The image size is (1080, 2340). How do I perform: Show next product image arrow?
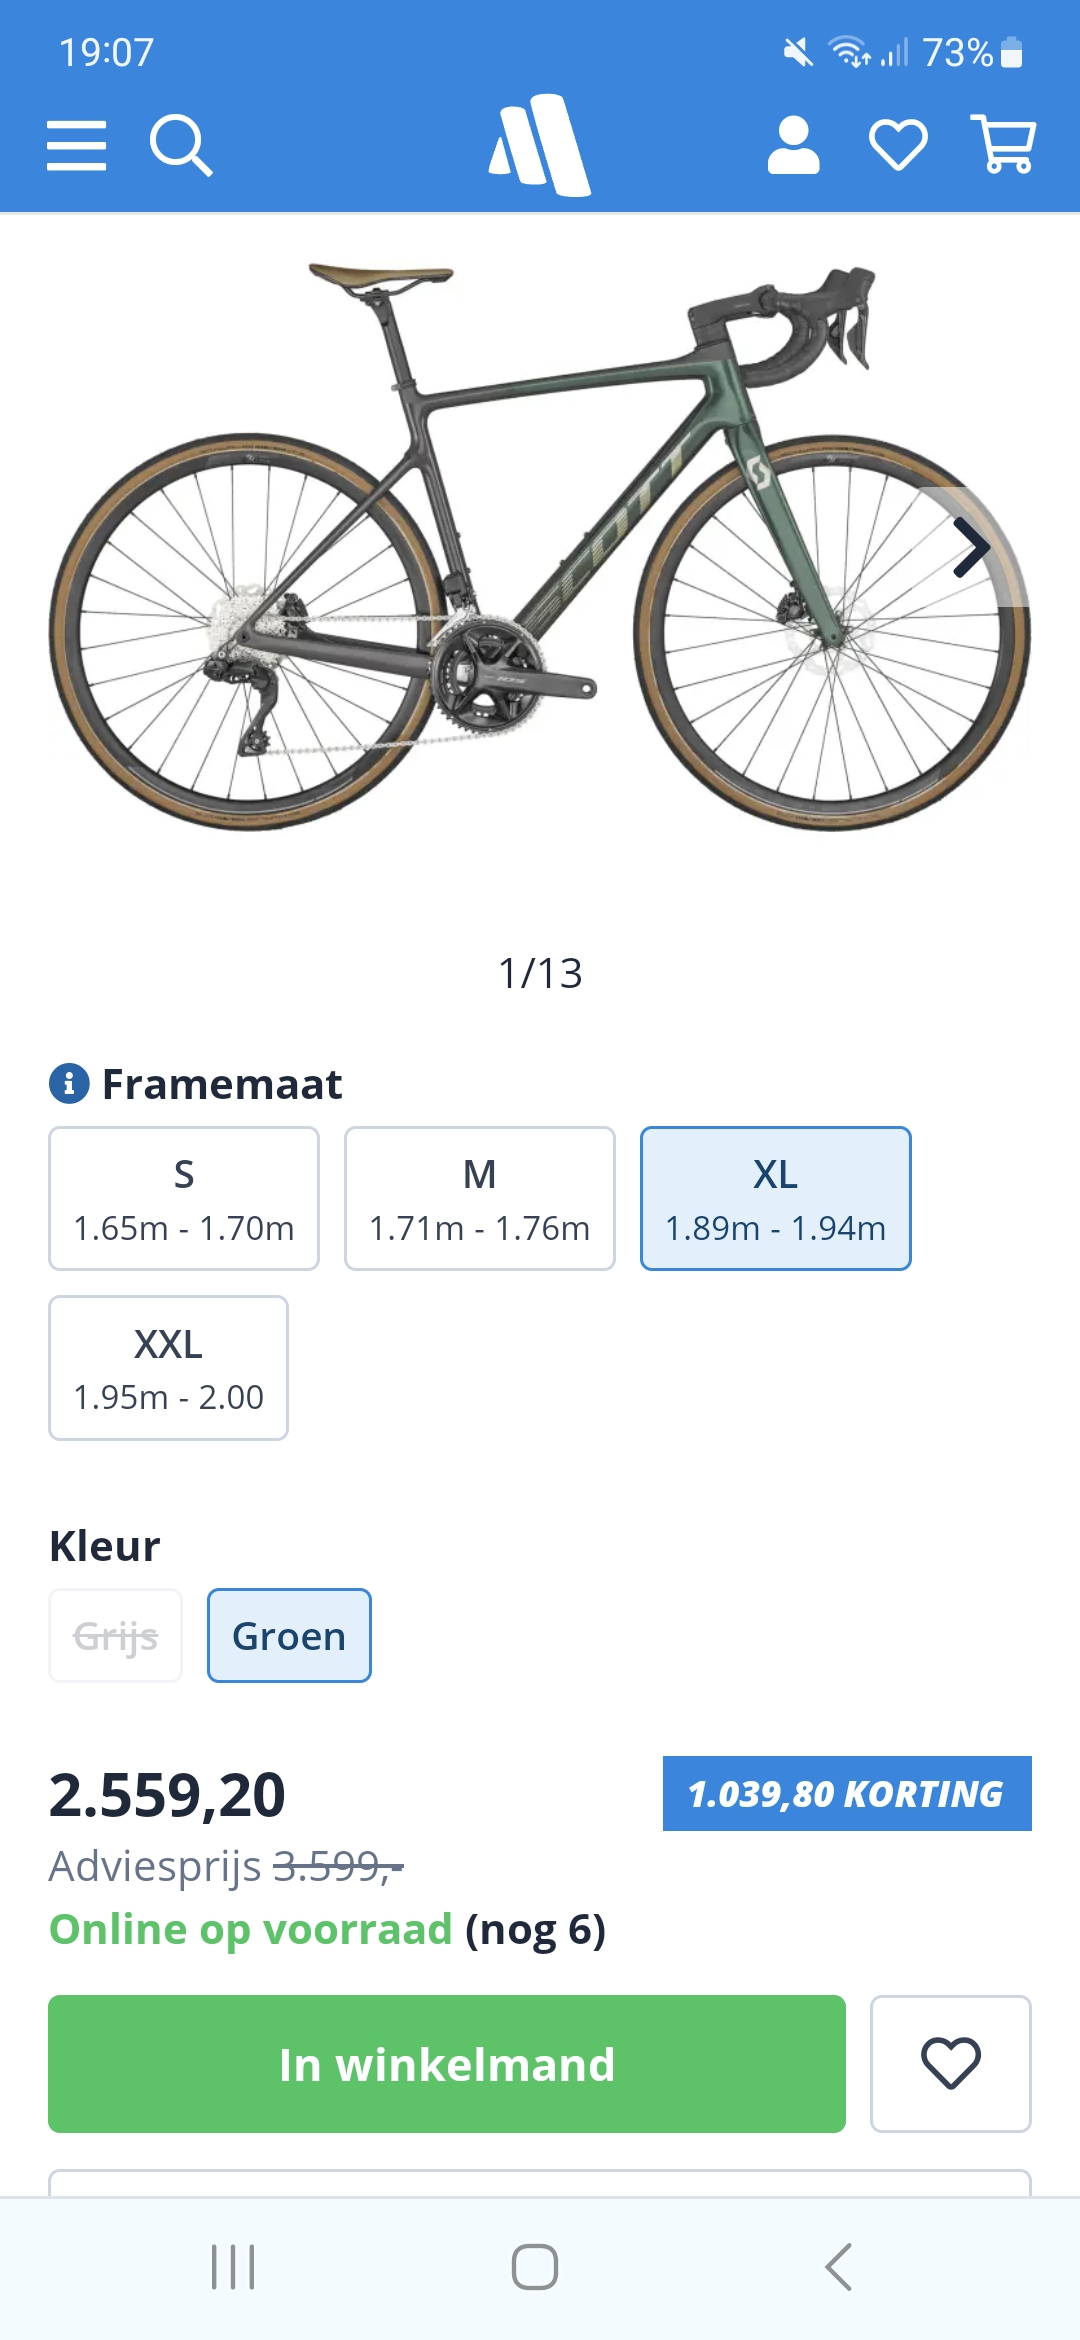coord(971,547)
